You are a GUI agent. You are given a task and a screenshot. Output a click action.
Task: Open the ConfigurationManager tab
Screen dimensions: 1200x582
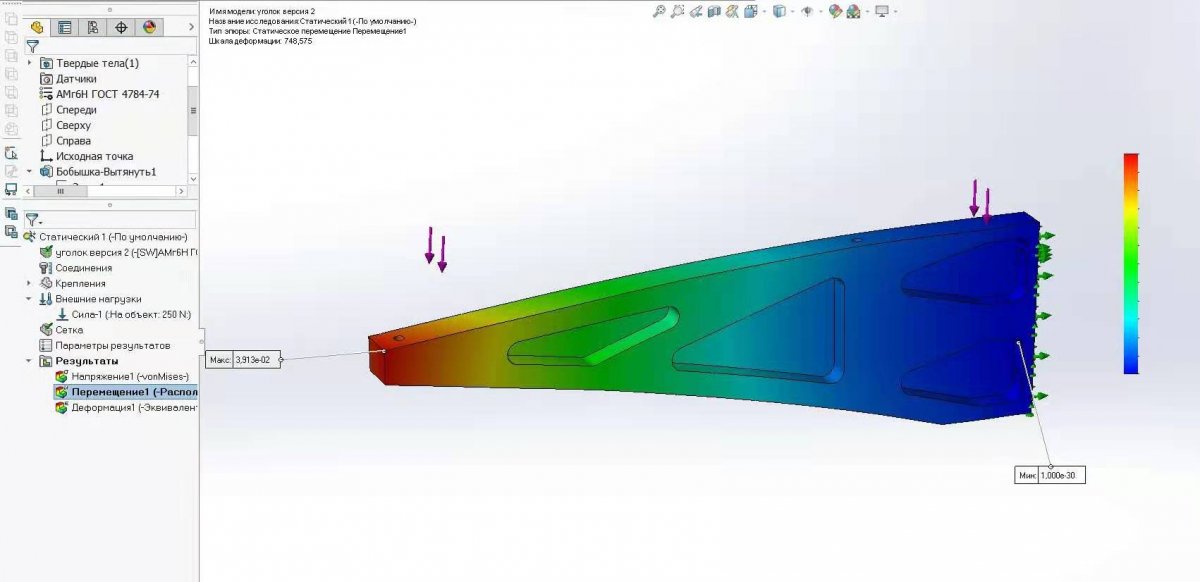tap(93, 27)
